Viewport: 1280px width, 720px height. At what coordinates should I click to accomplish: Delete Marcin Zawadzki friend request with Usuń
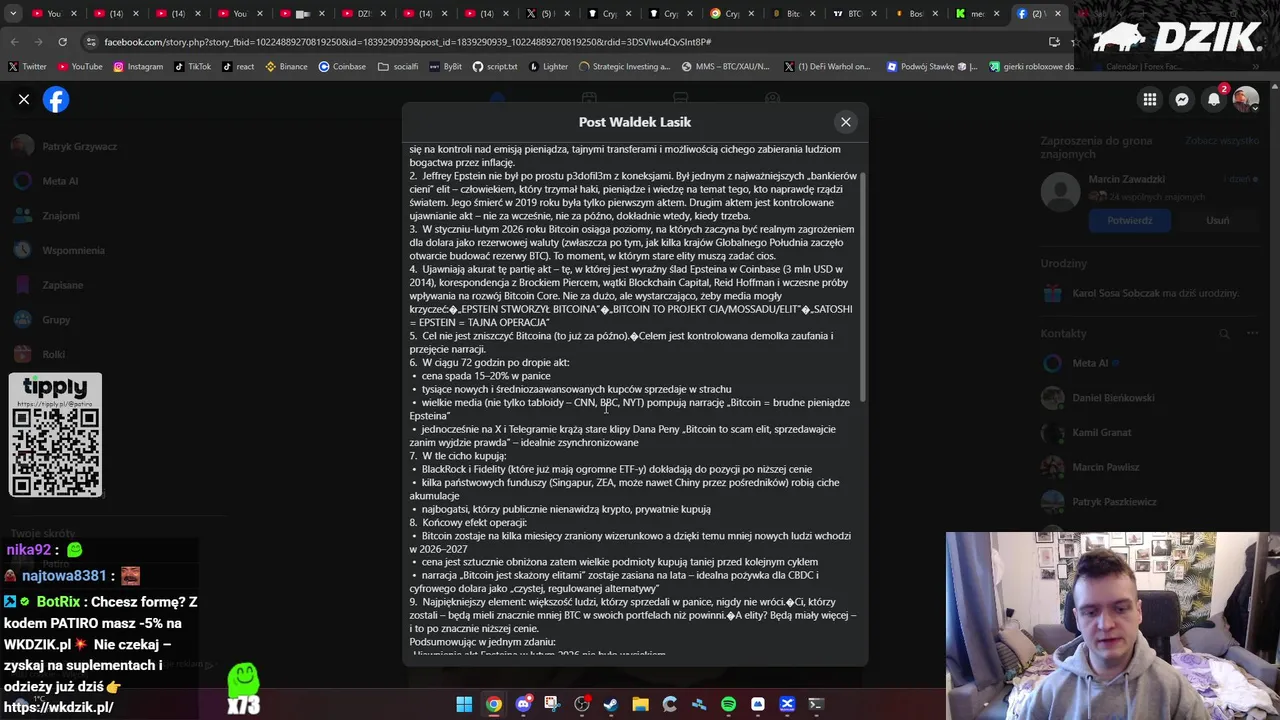coord(1217,220)
